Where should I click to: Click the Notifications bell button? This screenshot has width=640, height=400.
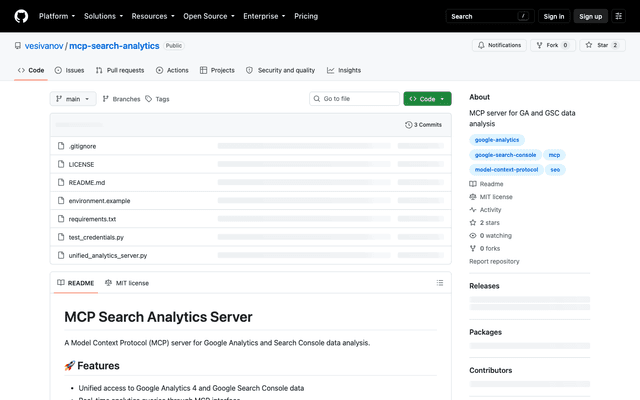point(499,45)
